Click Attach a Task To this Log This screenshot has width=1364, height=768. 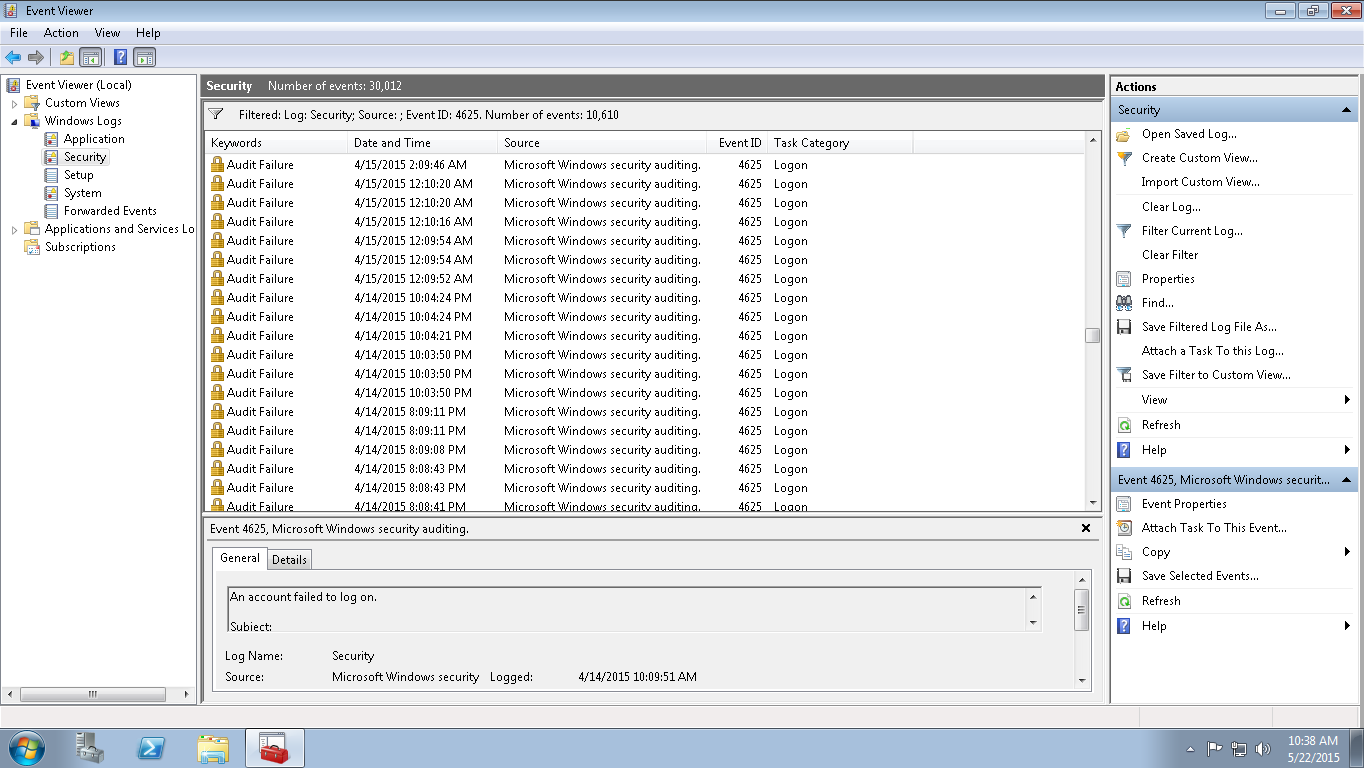coord(1212,351)
